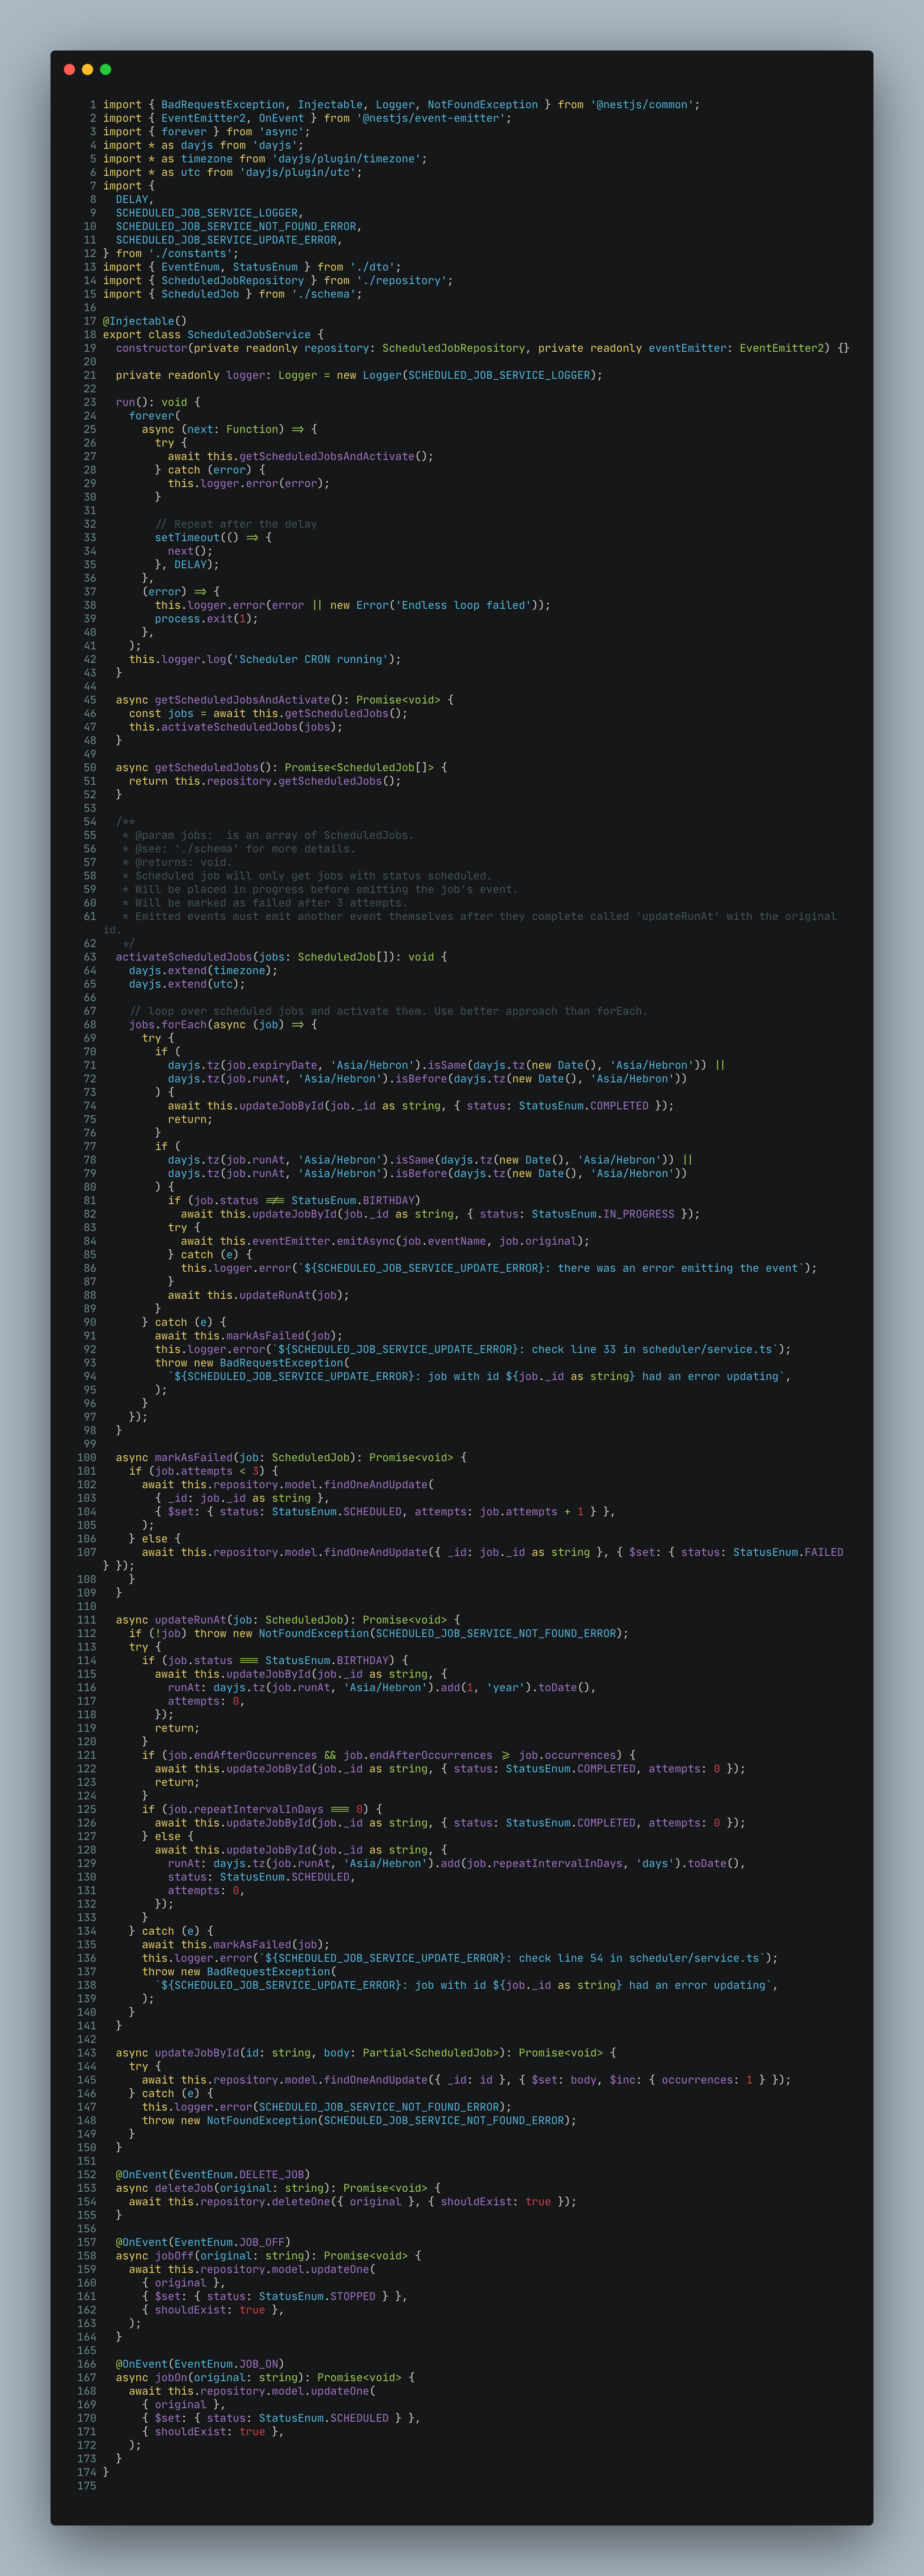Click @OnEvent(EventEnum.JOB_OFF) decorator
Screen dimensions: 924x2576
pyautogui.click(x=203, y=2242)
